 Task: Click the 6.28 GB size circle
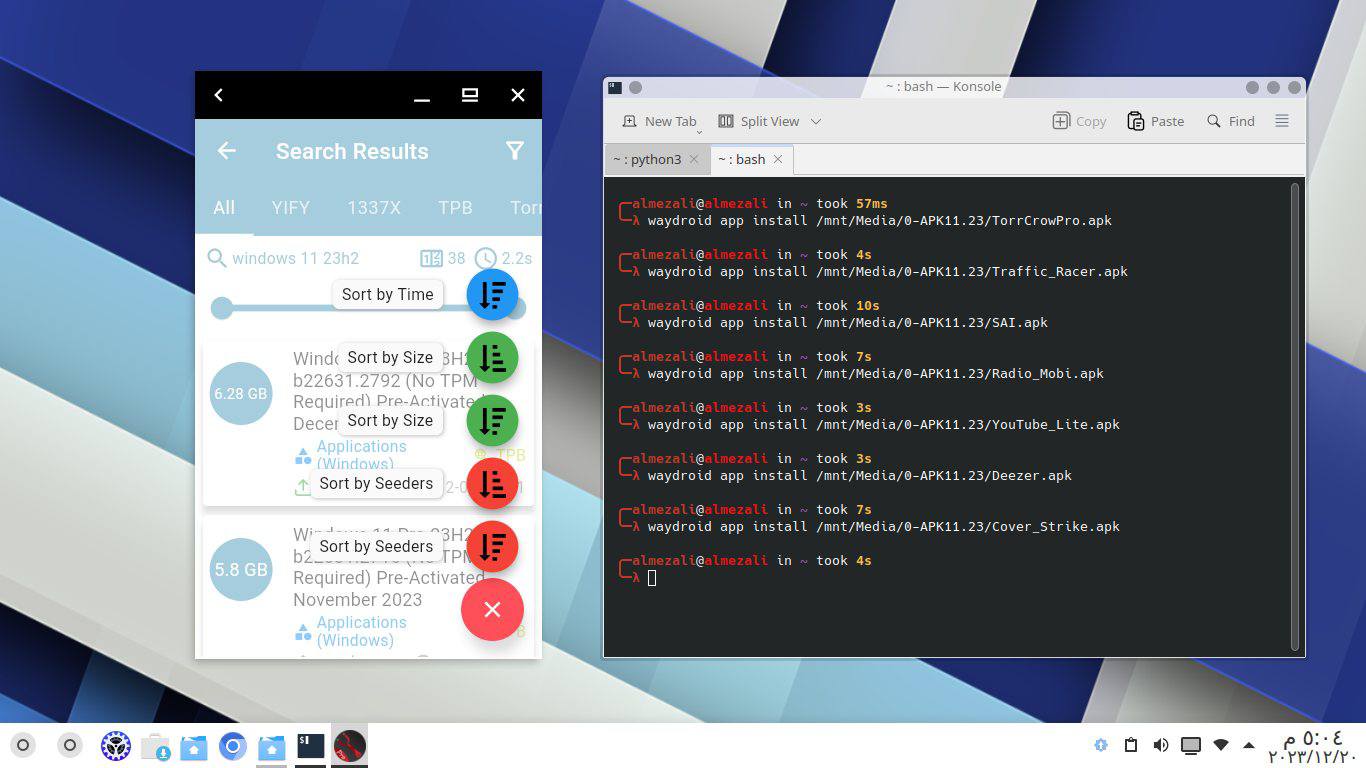coord(241,393)
